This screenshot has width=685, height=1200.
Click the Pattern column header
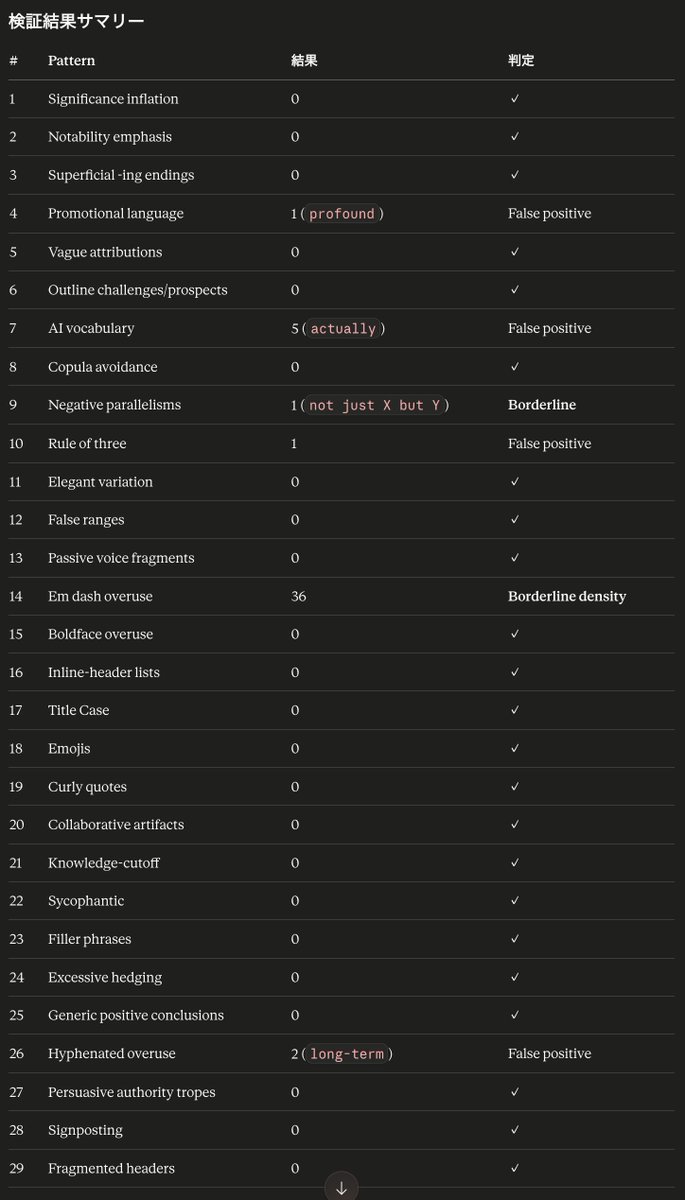pyautogui.click(x=72, y=61)
